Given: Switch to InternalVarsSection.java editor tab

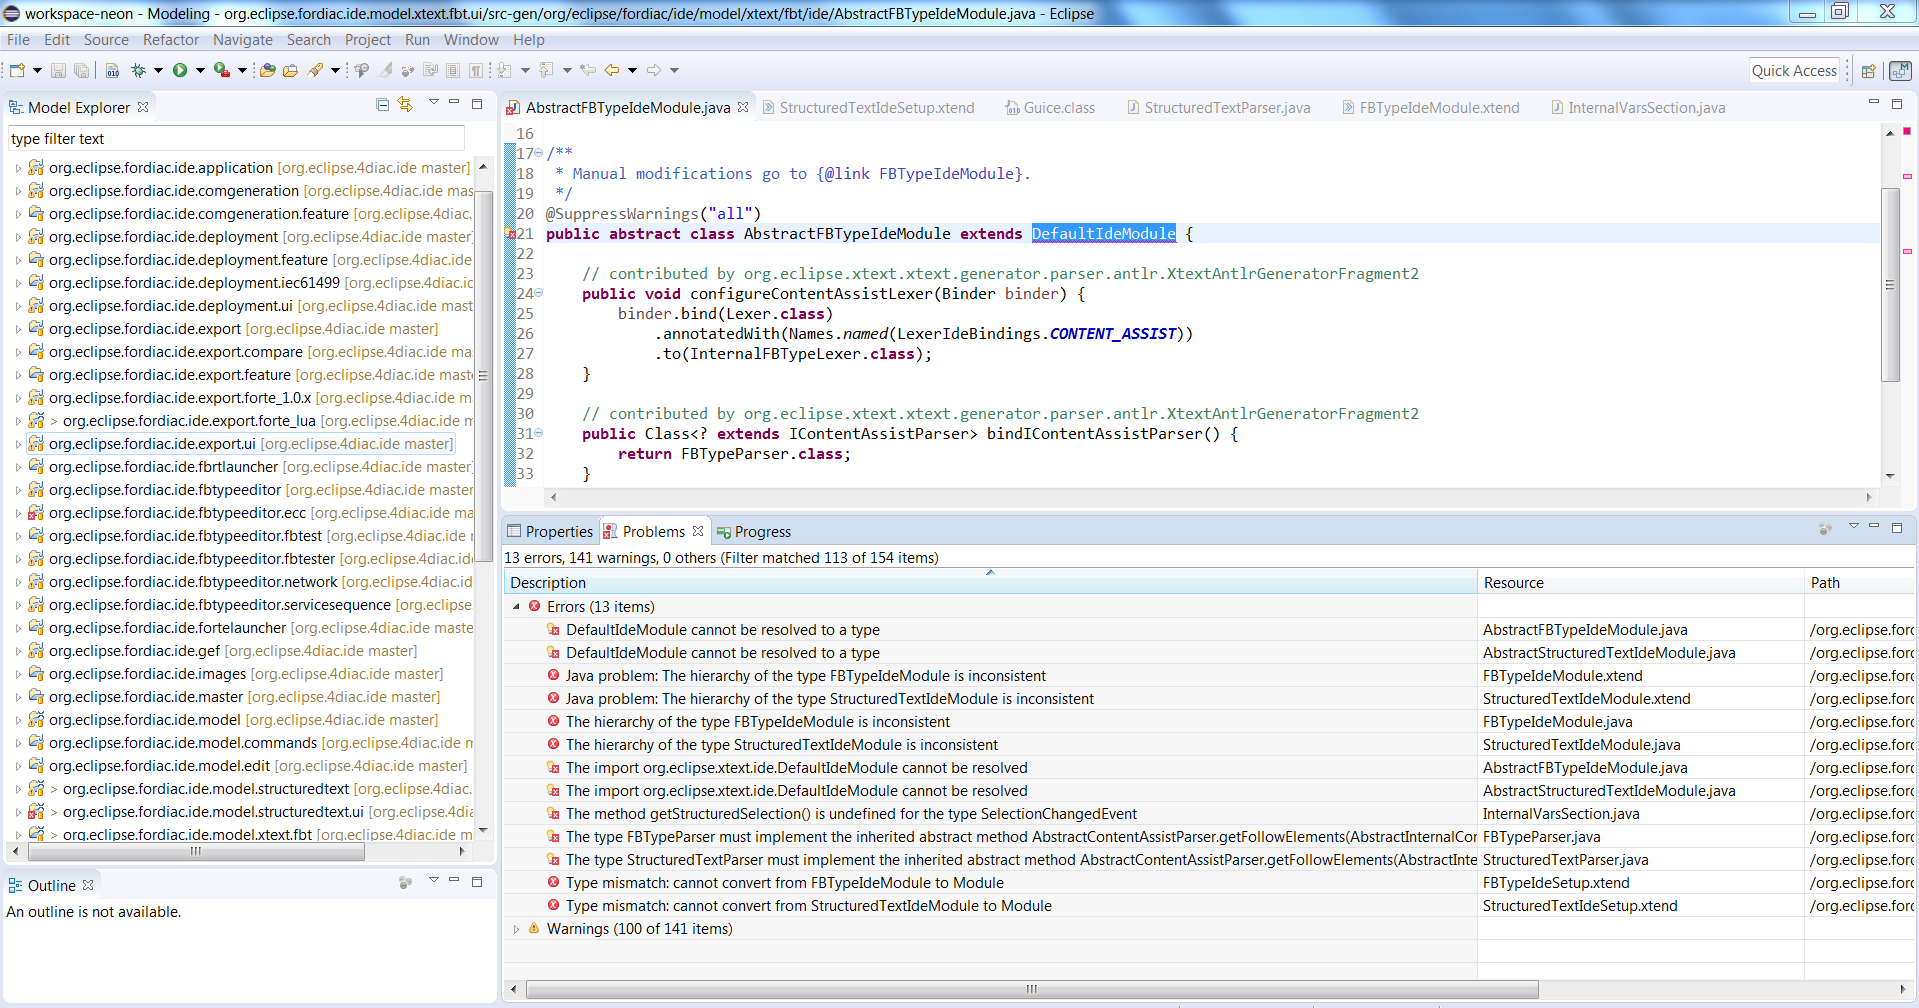Looking at the screenshot, I should click(x=1638, y=108).
